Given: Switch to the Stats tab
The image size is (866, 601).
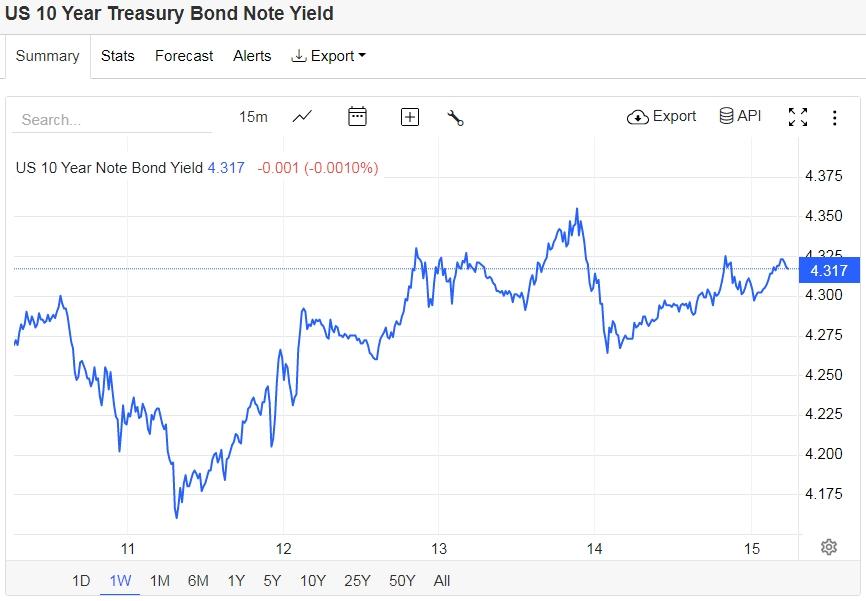Looking at the screenshot, I should pyautogui.click(x=118, y=56).
